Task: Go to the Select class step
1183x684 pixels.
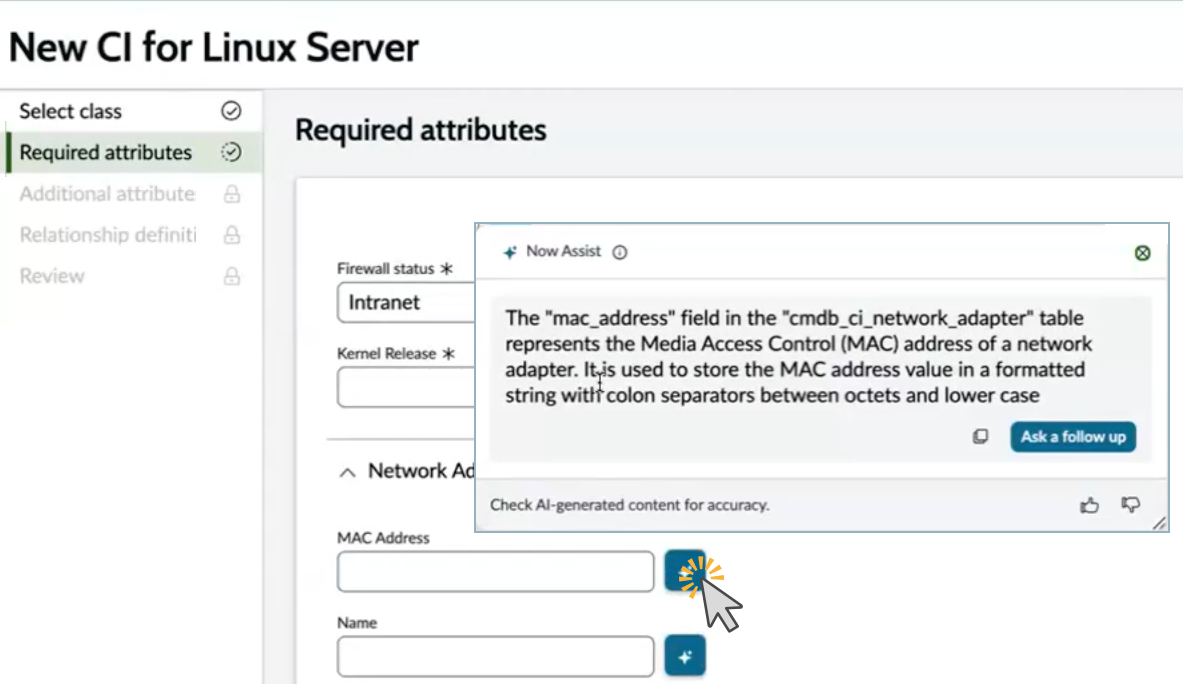Action: point(70,112)
